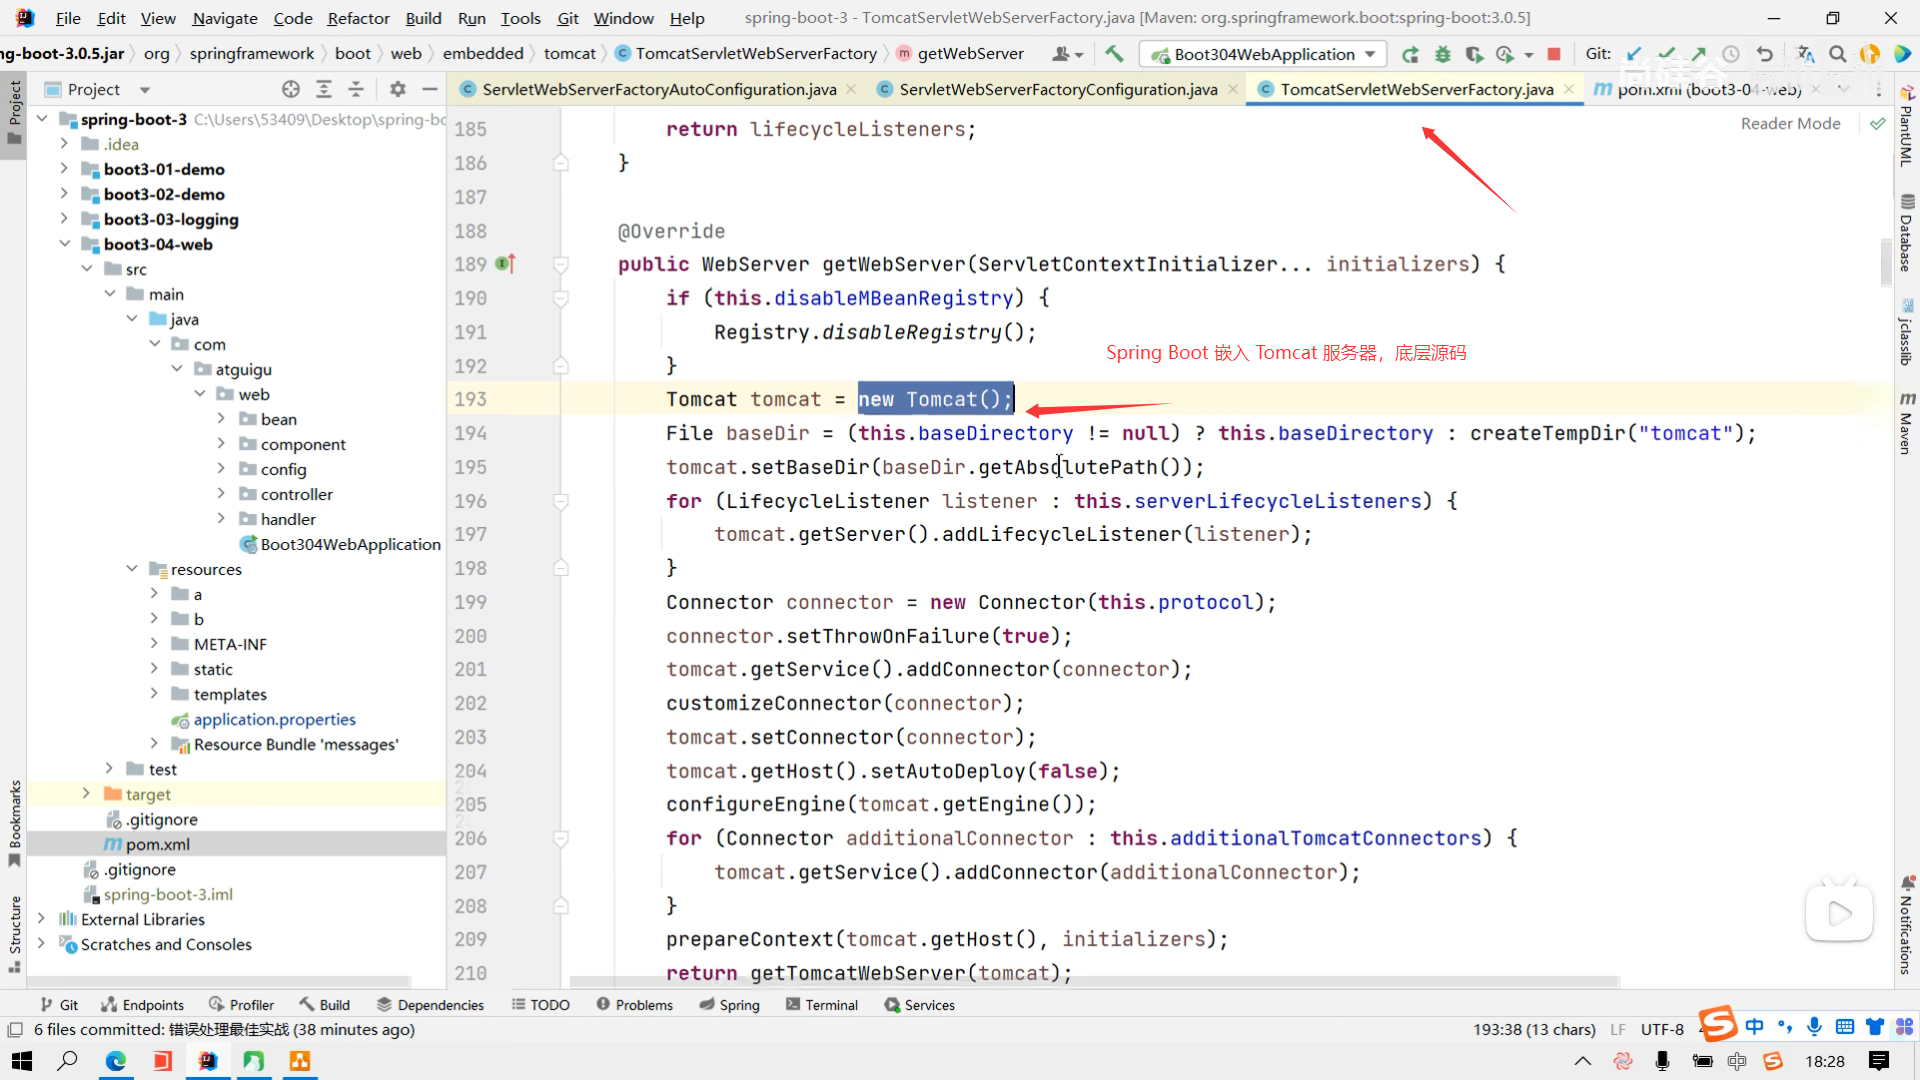Click the Git push arrow icon
1920x1080 pixels.
[1699, 54]
